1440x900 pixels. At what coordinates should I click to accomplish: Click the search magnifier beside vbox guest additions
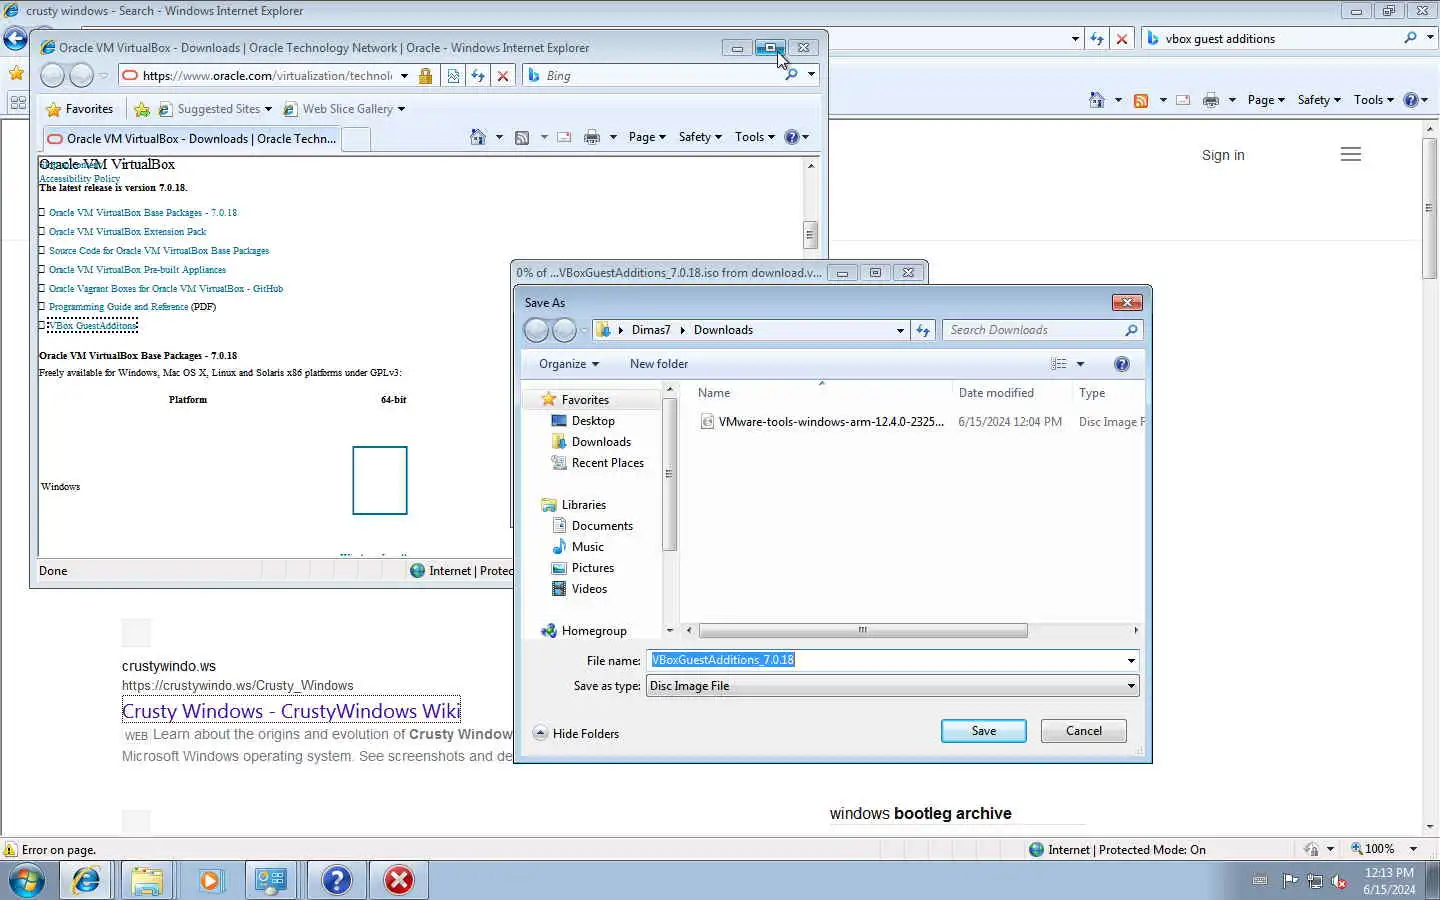(x=1410, y=38)
